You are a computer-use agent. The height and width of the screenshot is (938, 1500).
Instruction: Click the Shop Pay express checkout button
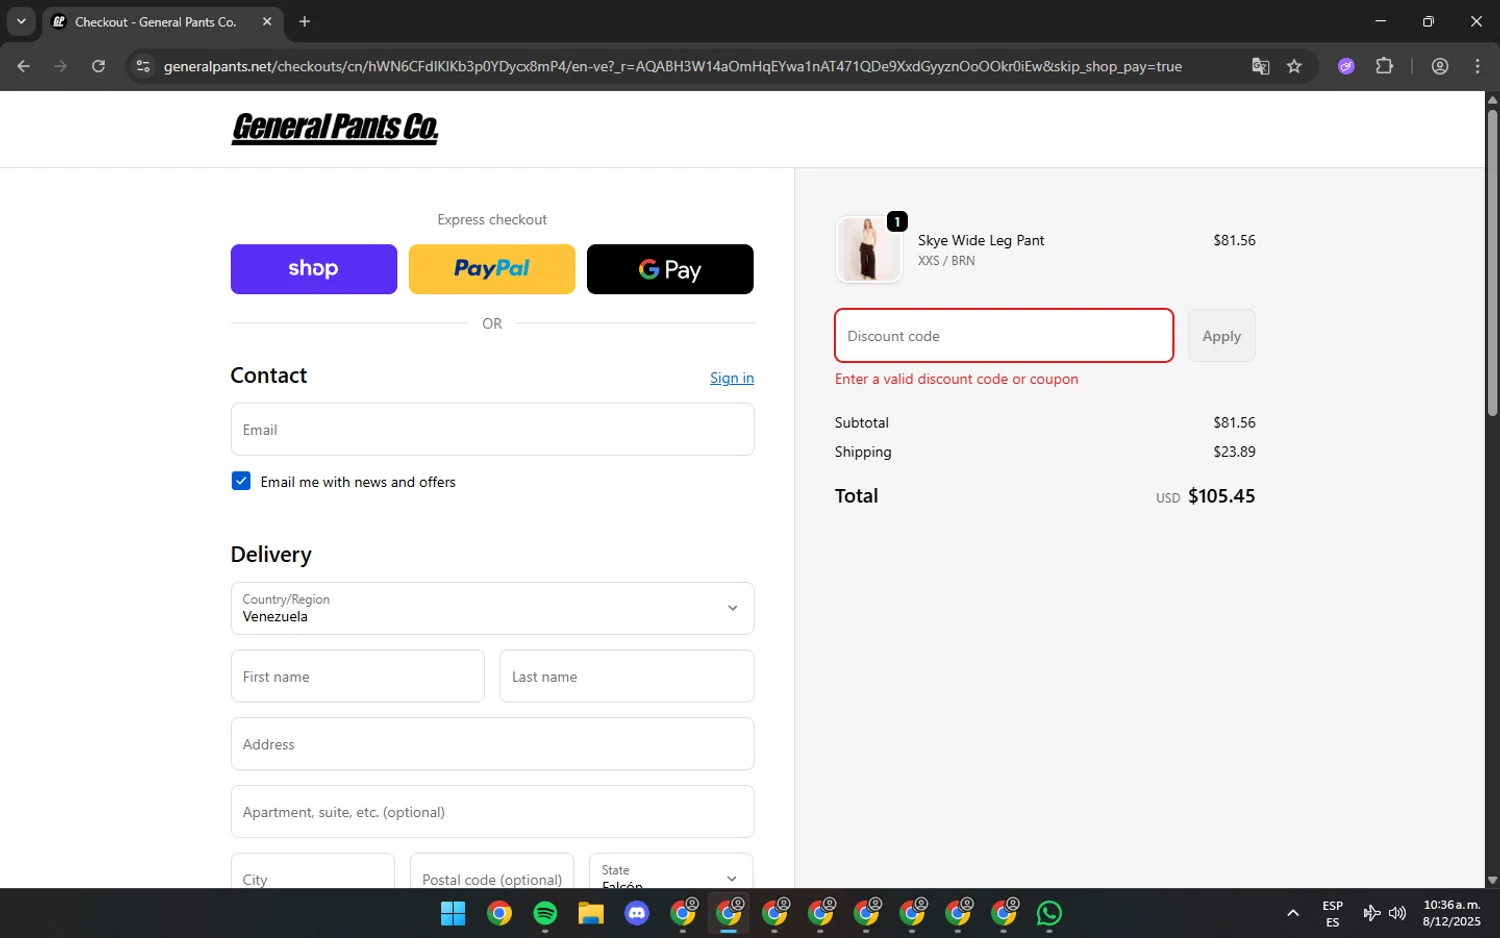(x=313, y=269)
